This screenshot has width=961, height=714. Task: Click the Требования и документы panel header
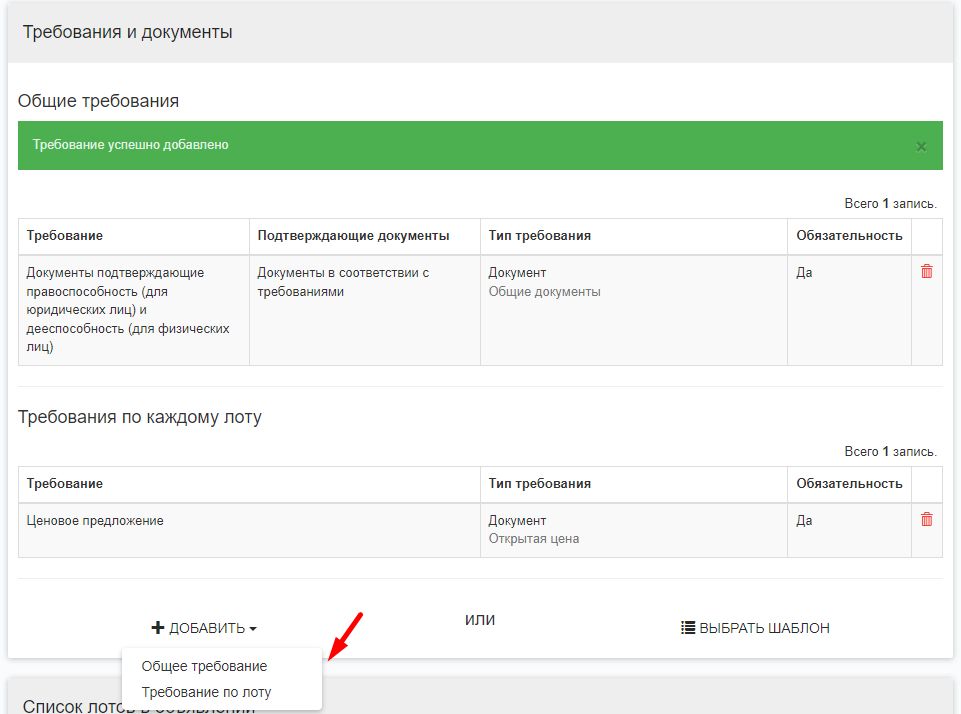[128, 33]
